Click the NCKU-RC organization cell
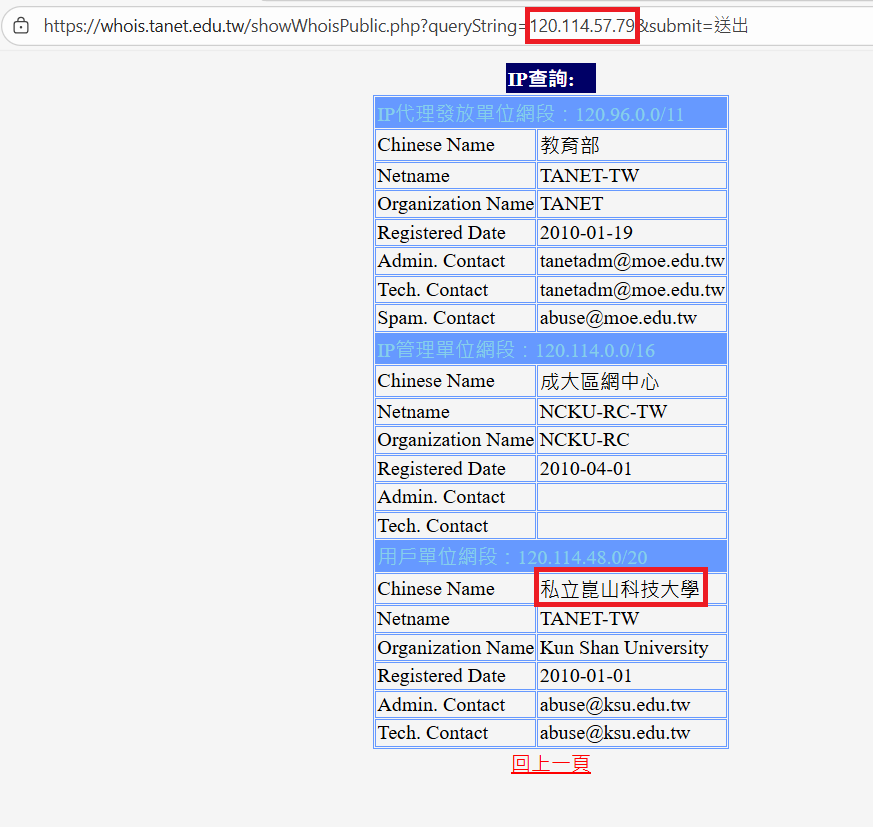873x827 pixels. click(x=631, y=440)
